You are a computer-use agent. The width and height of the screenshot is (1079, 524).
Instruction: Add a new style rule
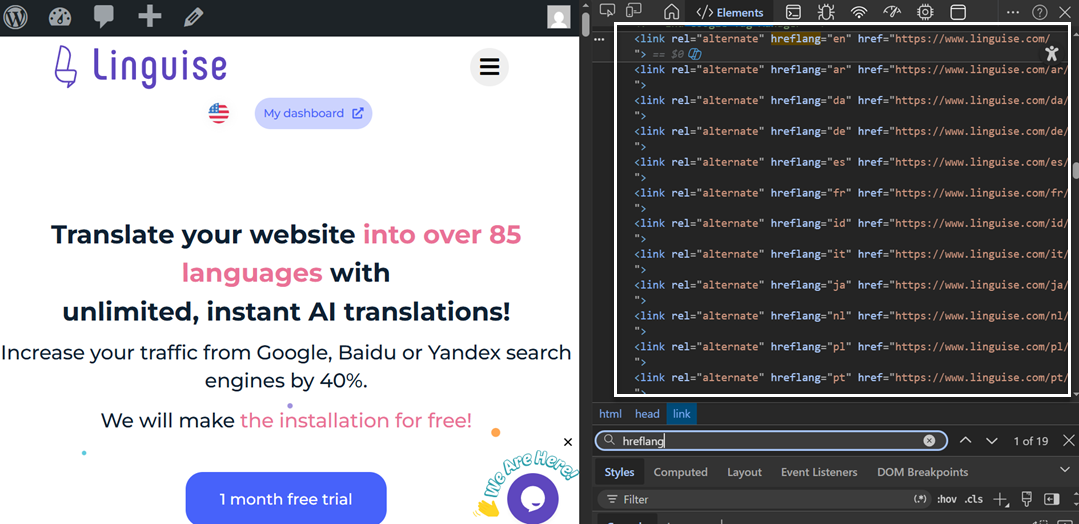[1001, 499]
